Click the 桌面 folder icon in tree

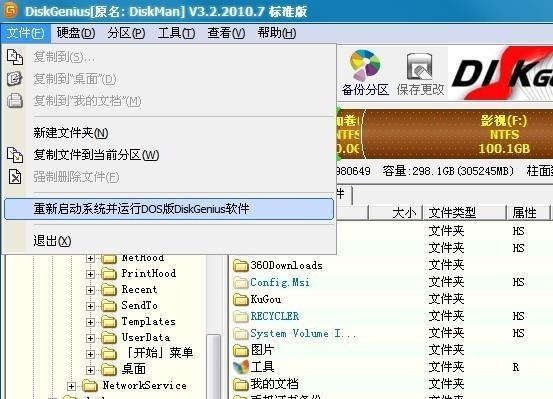109,370
